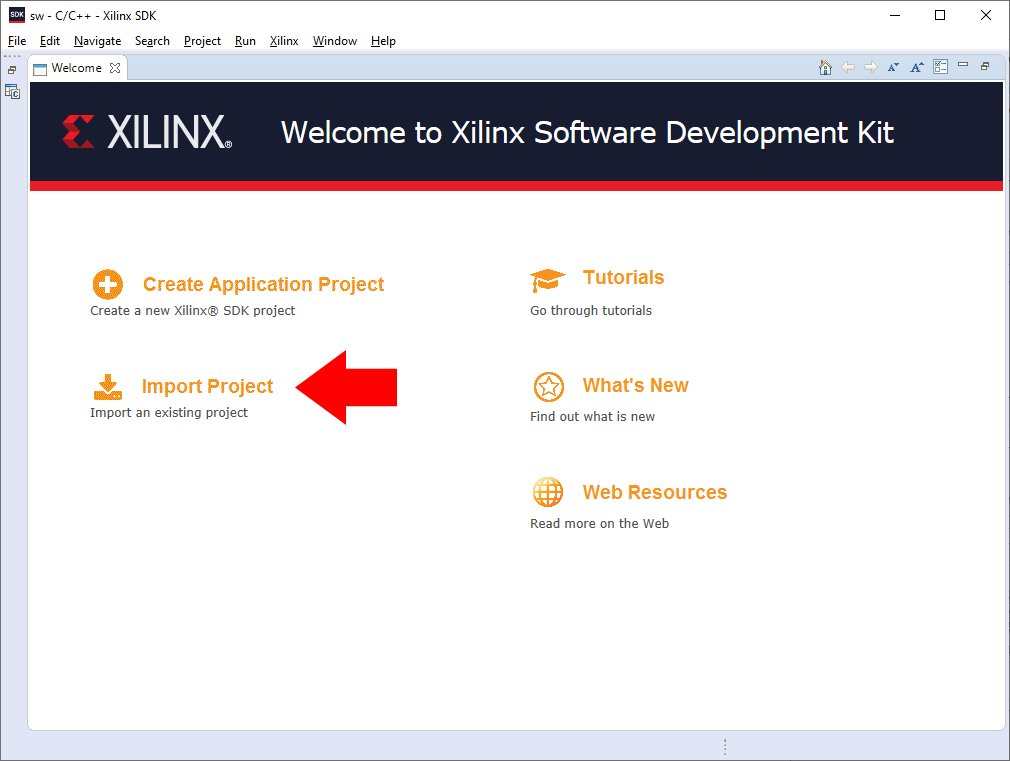Open the C/C++ perspective icon in left sidebar
Viewport: 1010px width, 761px height.
point(12,92)
